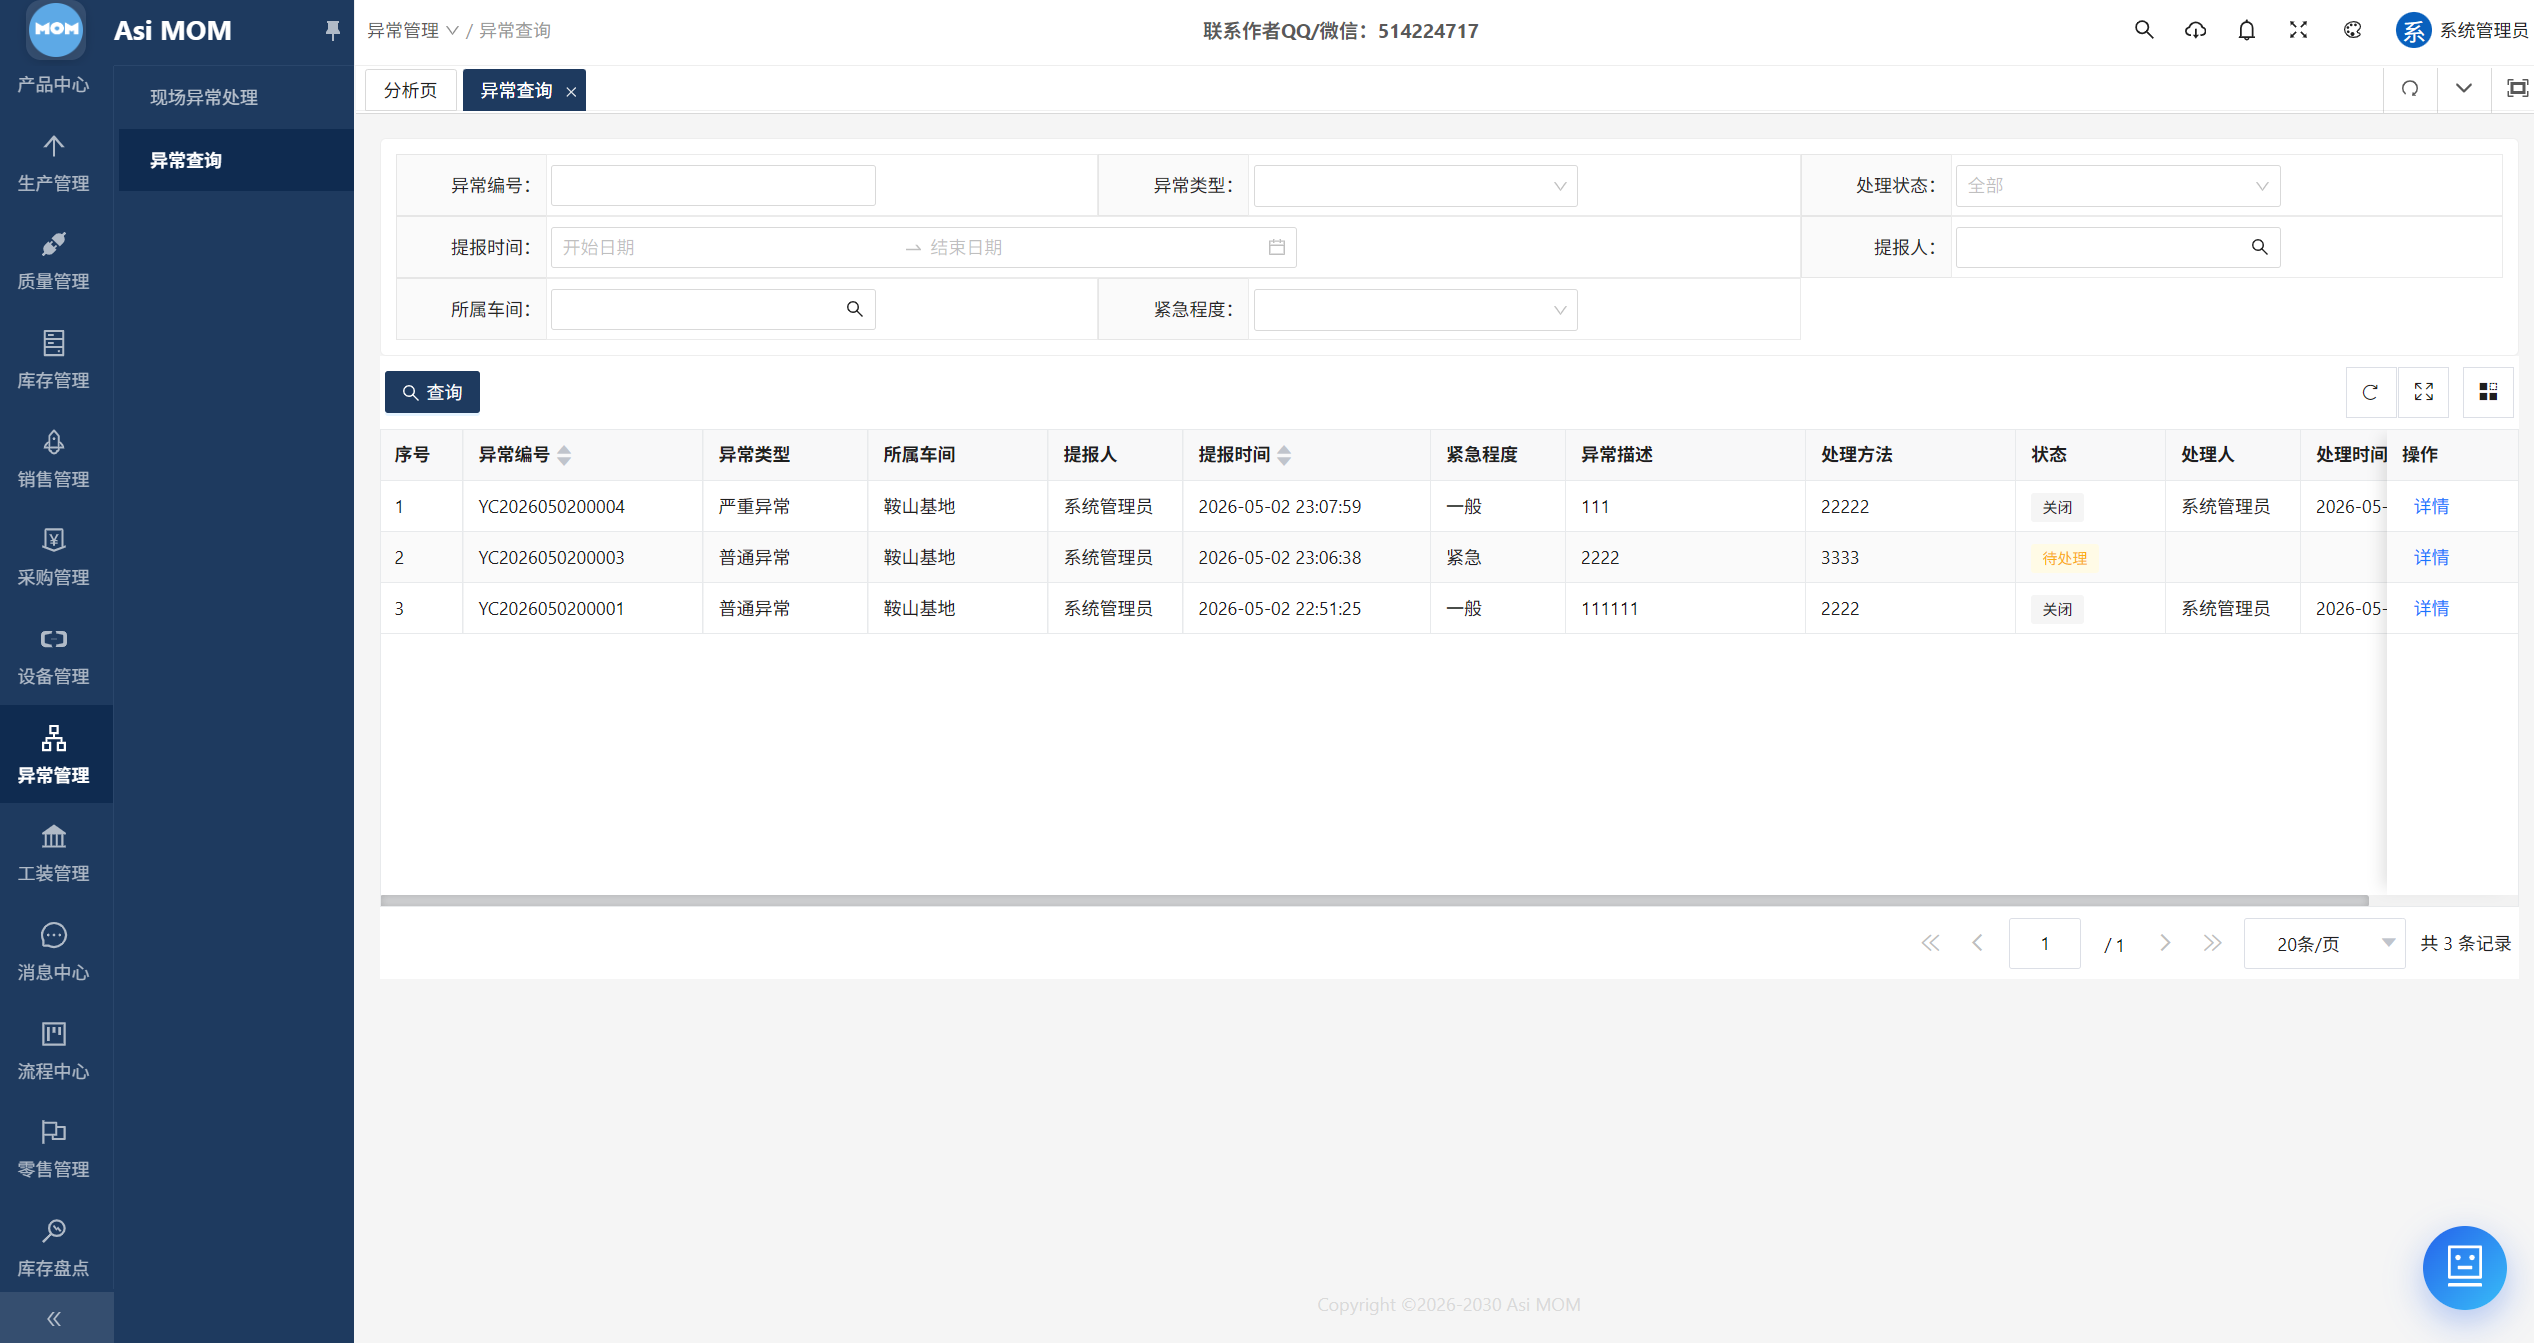The image size is (2534, 1343).
Task: Open 生产管理 in the sidebar
Action: [54, 163]
